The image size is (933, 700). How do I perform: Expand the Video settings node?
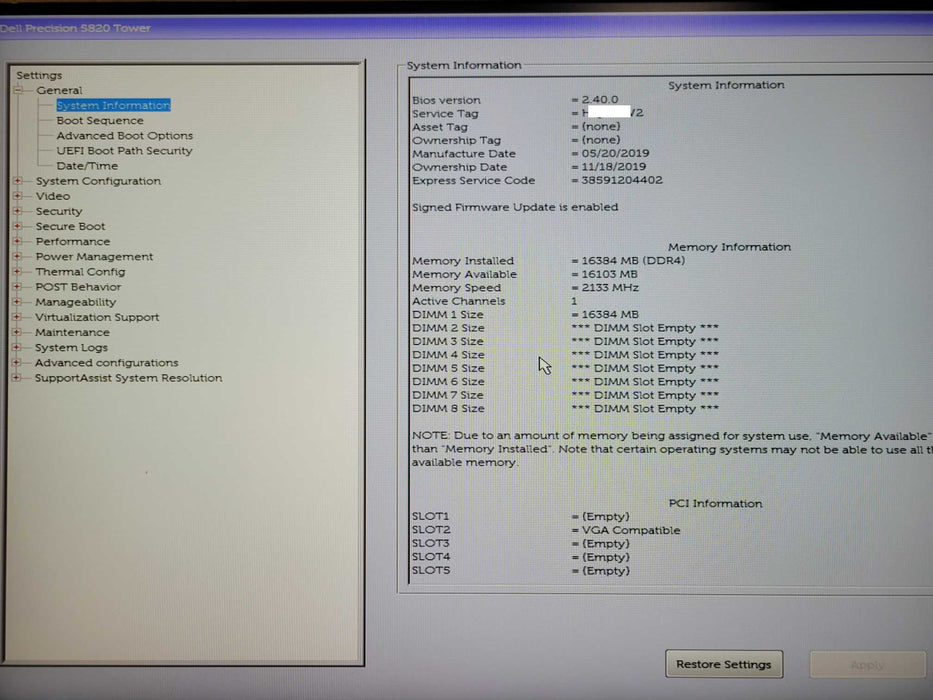18,196
